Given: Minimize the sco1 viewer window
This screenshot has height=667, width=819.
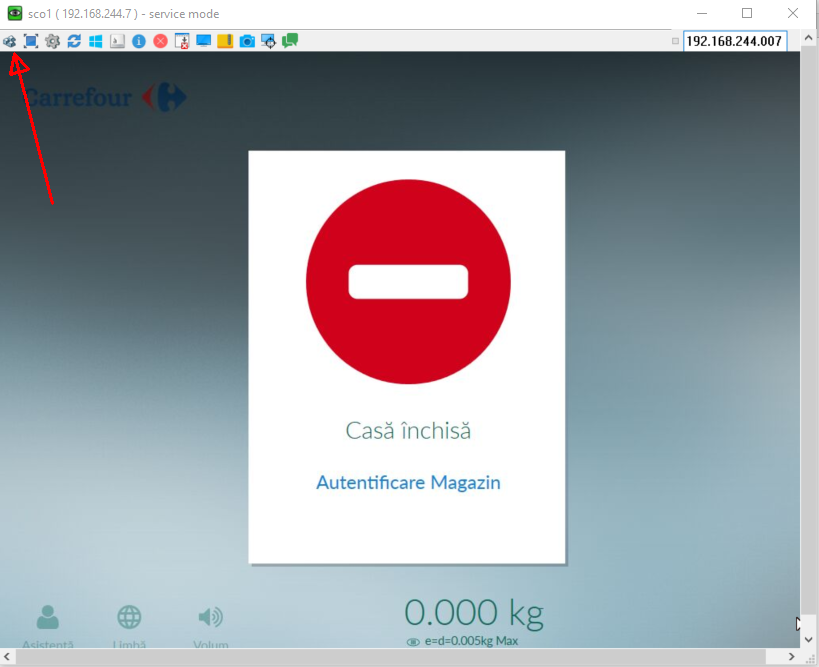Looking at the screenshot, I should [x=702, y=14].
